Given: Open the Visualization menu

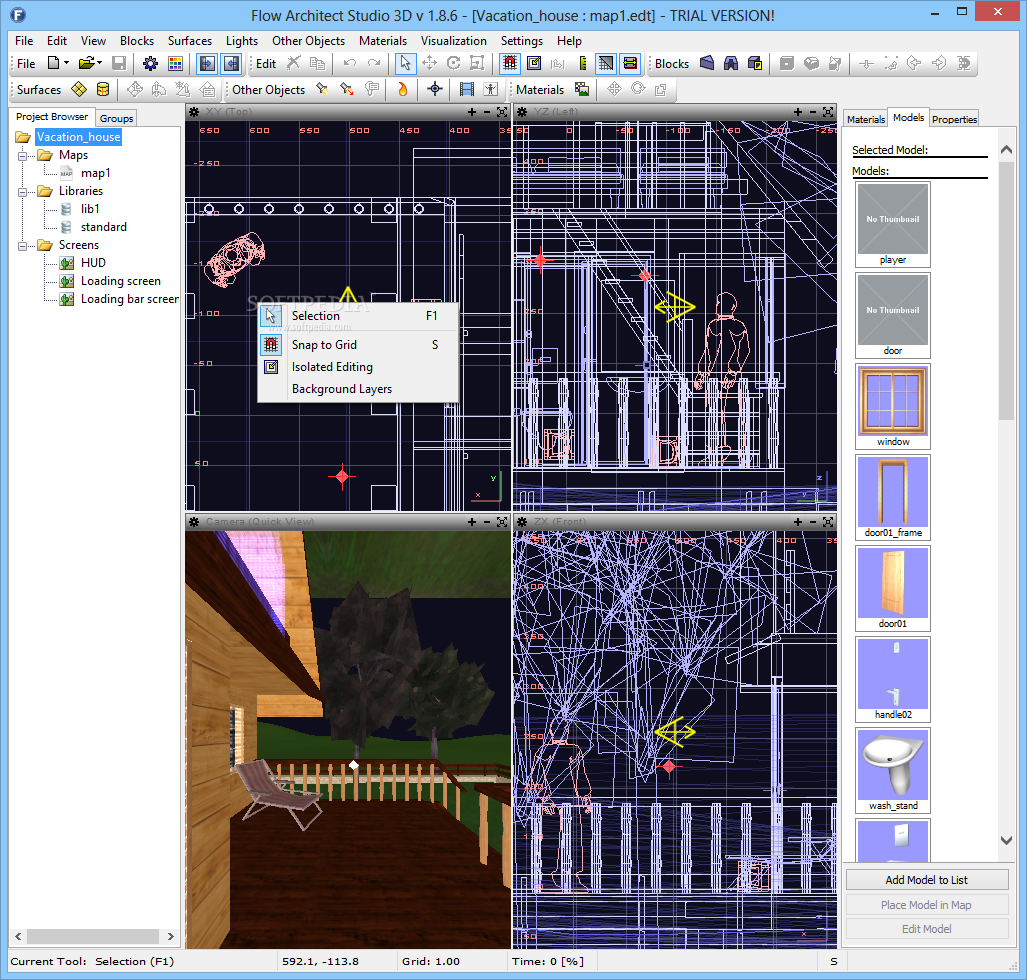Looking at the screenshot, I should coord(453,41).
